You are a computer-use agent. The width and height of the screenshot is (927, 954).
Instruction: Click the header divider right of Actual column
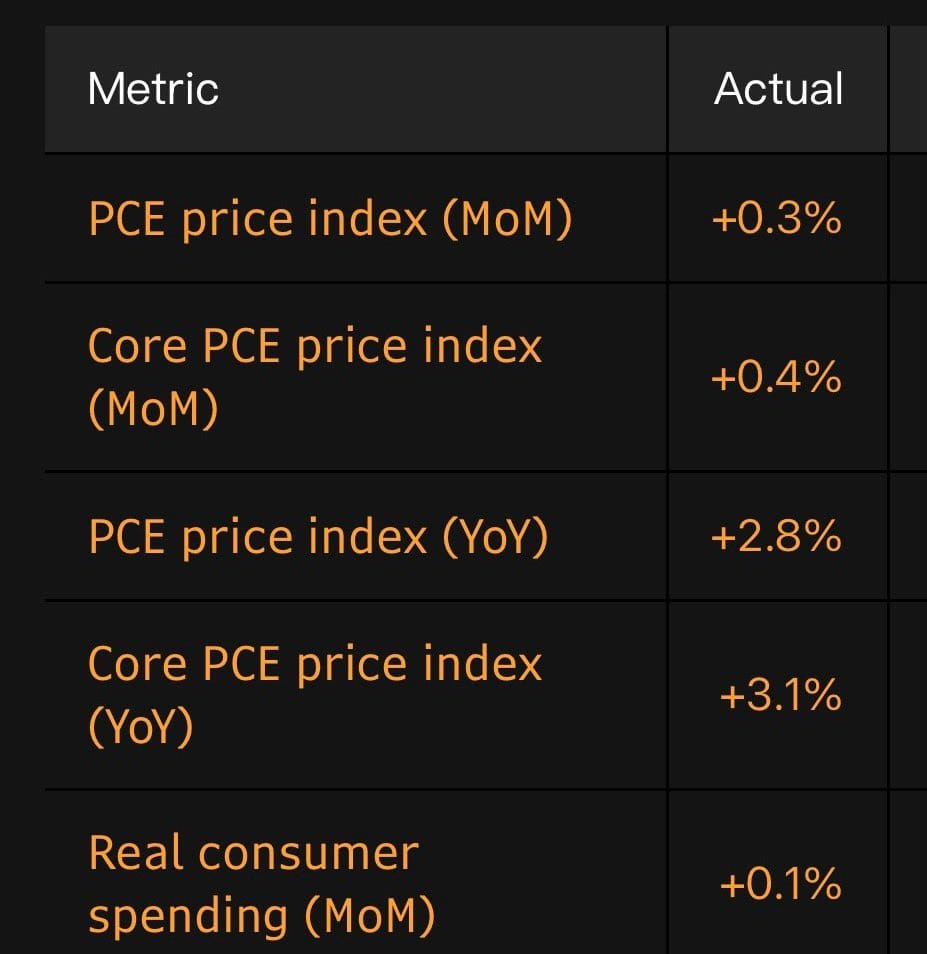[x=888, y=89]
